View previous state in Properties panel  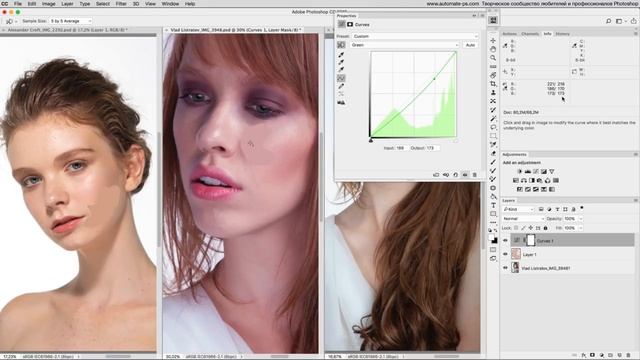pos(446,175)
